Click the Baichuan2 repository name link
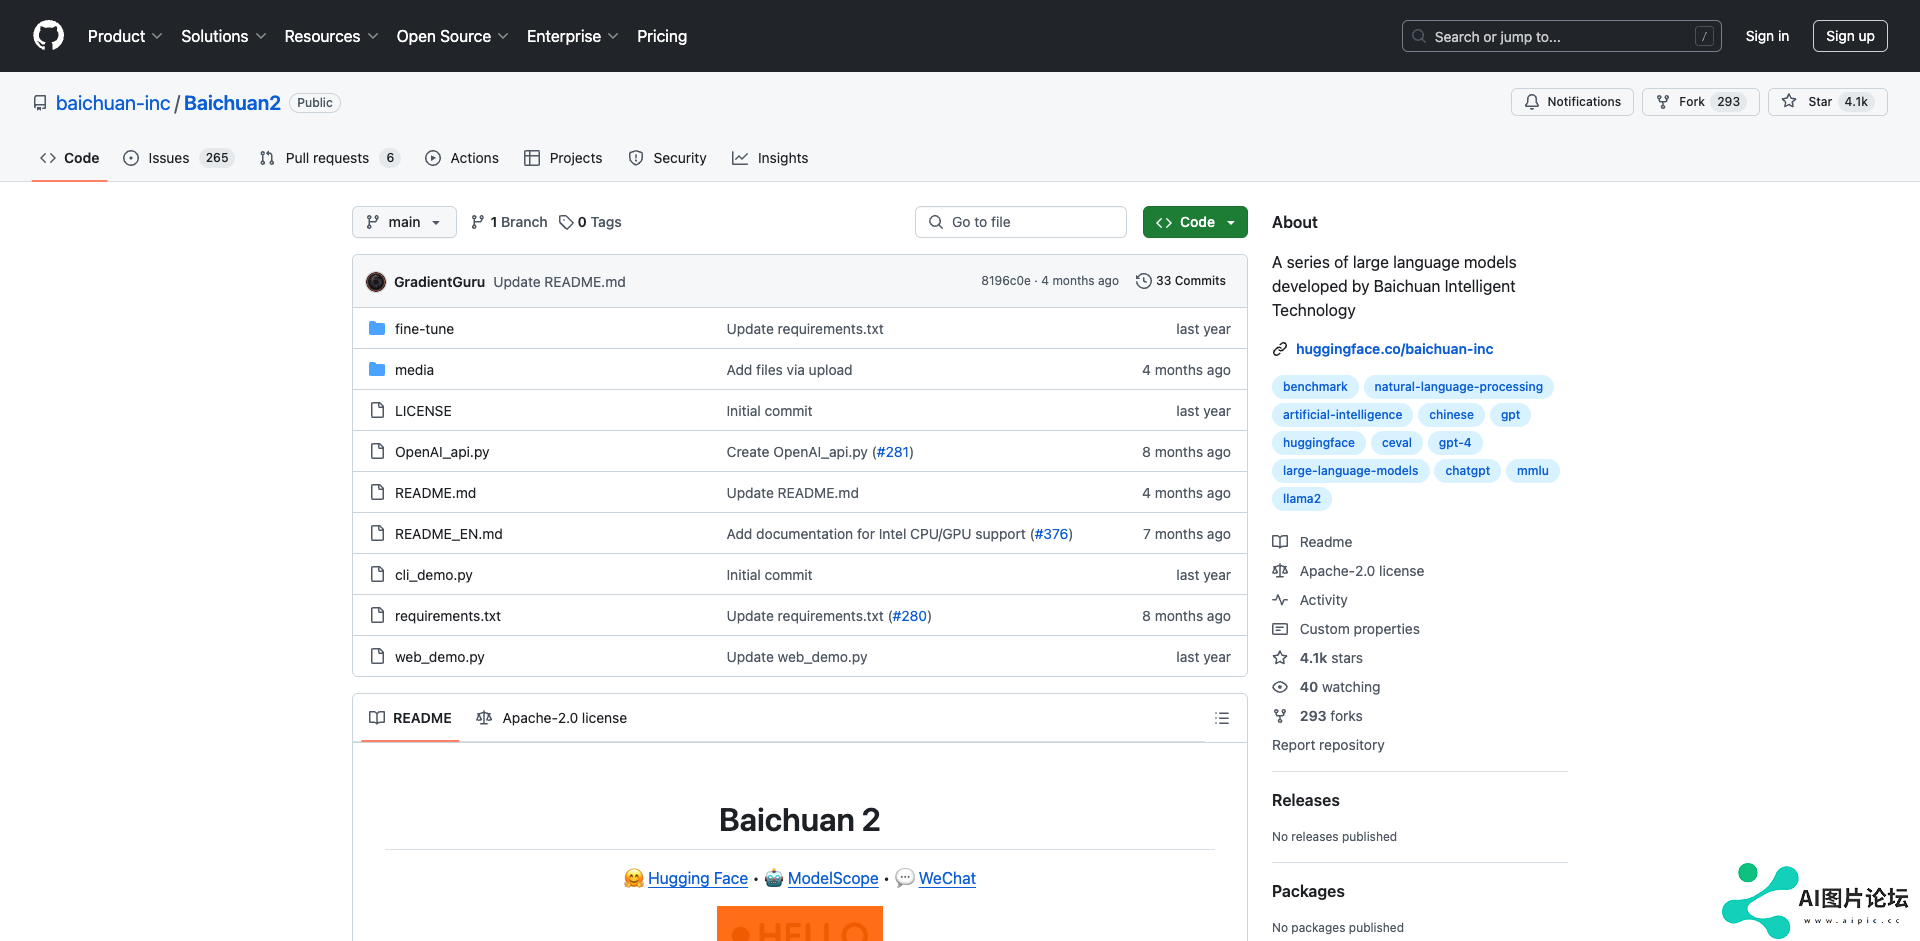The image size is (1920, 941). [x=232, y=103]
